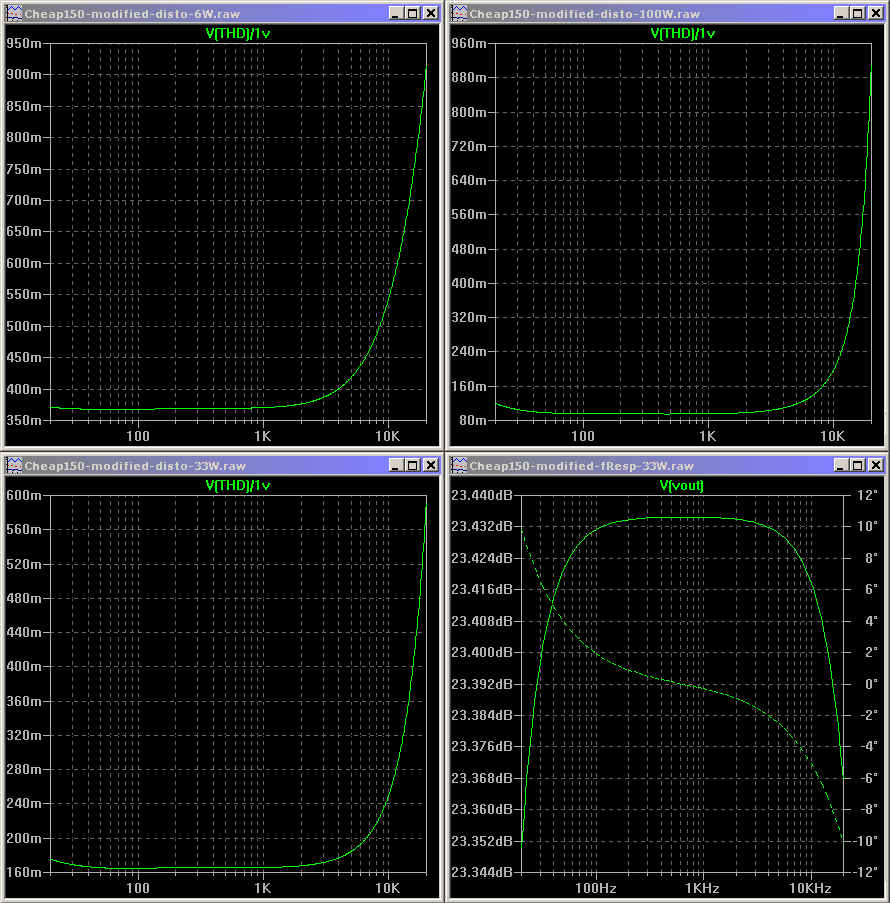
Task: Close the Cheap150-modified-fResp-33W.raw window
Action: click(x=876, y=465)
